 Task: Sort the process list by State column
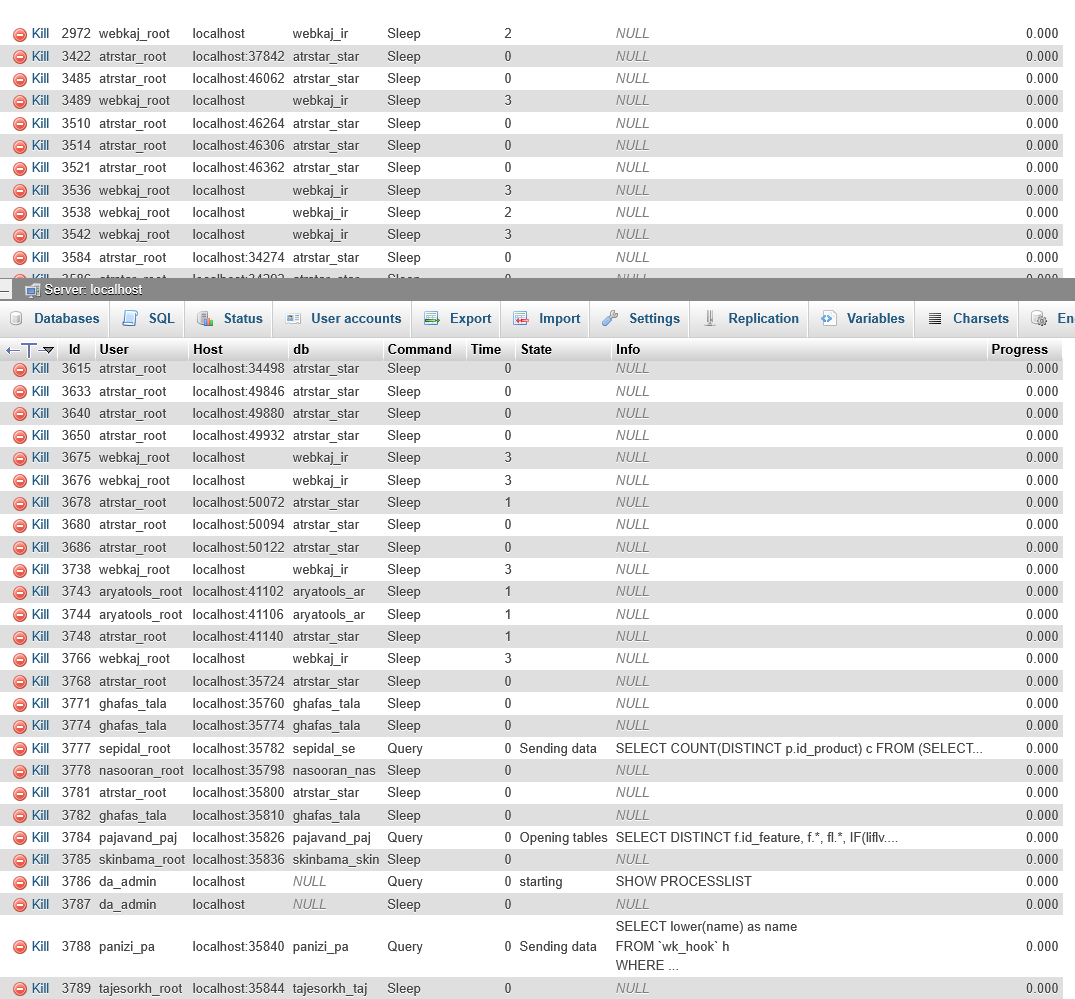click(x=536, y=349)
